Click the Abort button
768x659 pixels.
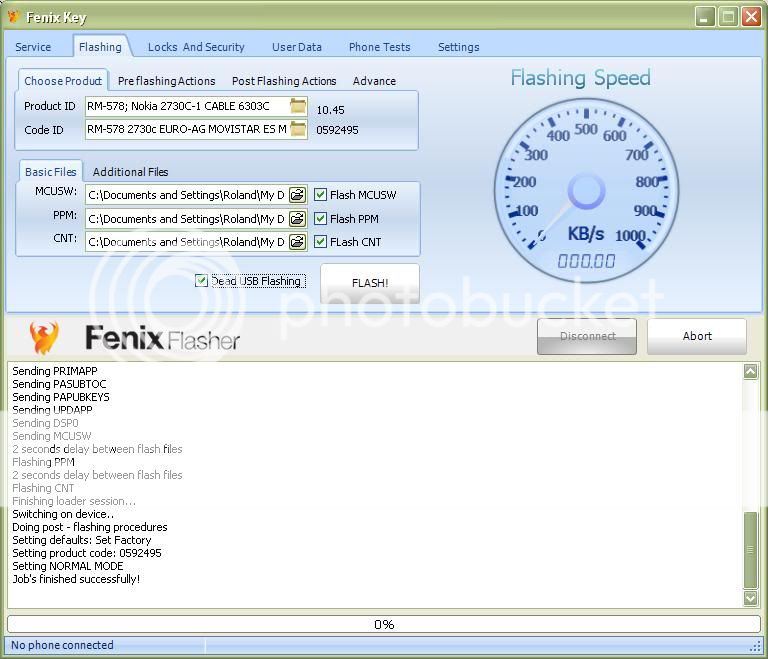pyautogui.click(x=697, y=336)
